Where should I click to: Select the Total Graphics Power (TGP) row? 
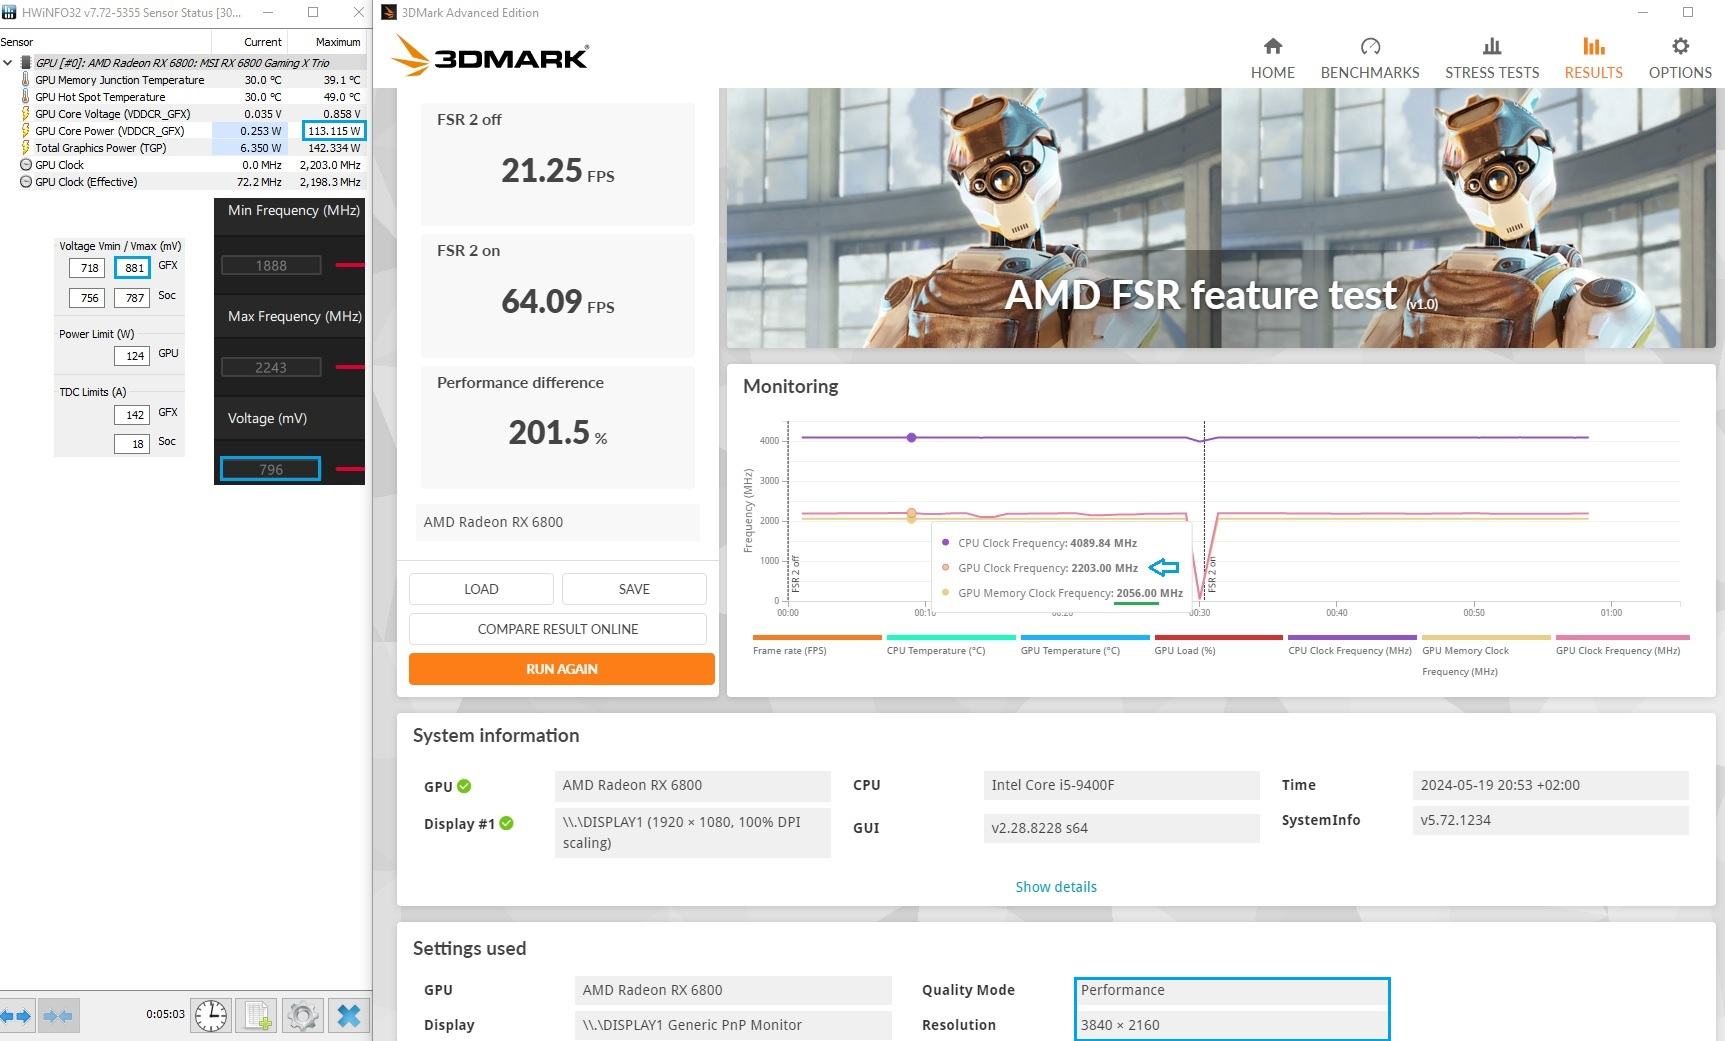click(x=183, y=148)
